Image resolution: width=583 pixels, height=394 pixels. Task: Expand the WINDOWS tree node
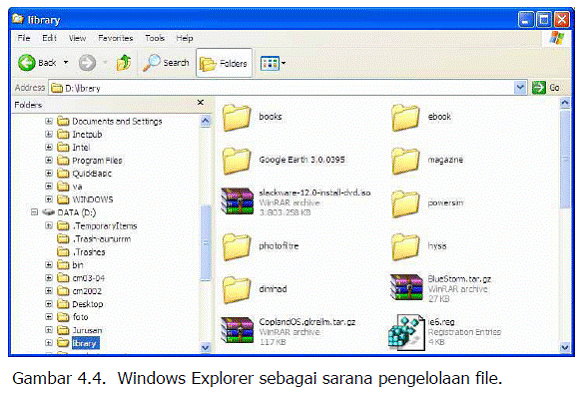coord(49,199)
